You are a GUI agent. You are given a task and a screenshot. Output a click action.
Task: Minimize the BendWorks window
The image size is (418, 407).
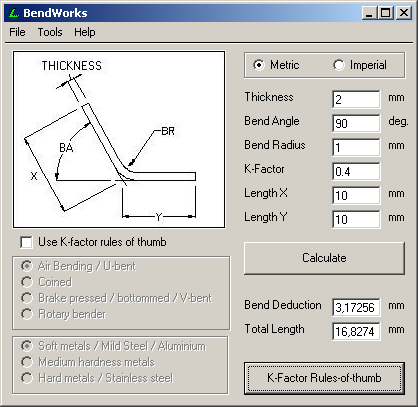369,13
